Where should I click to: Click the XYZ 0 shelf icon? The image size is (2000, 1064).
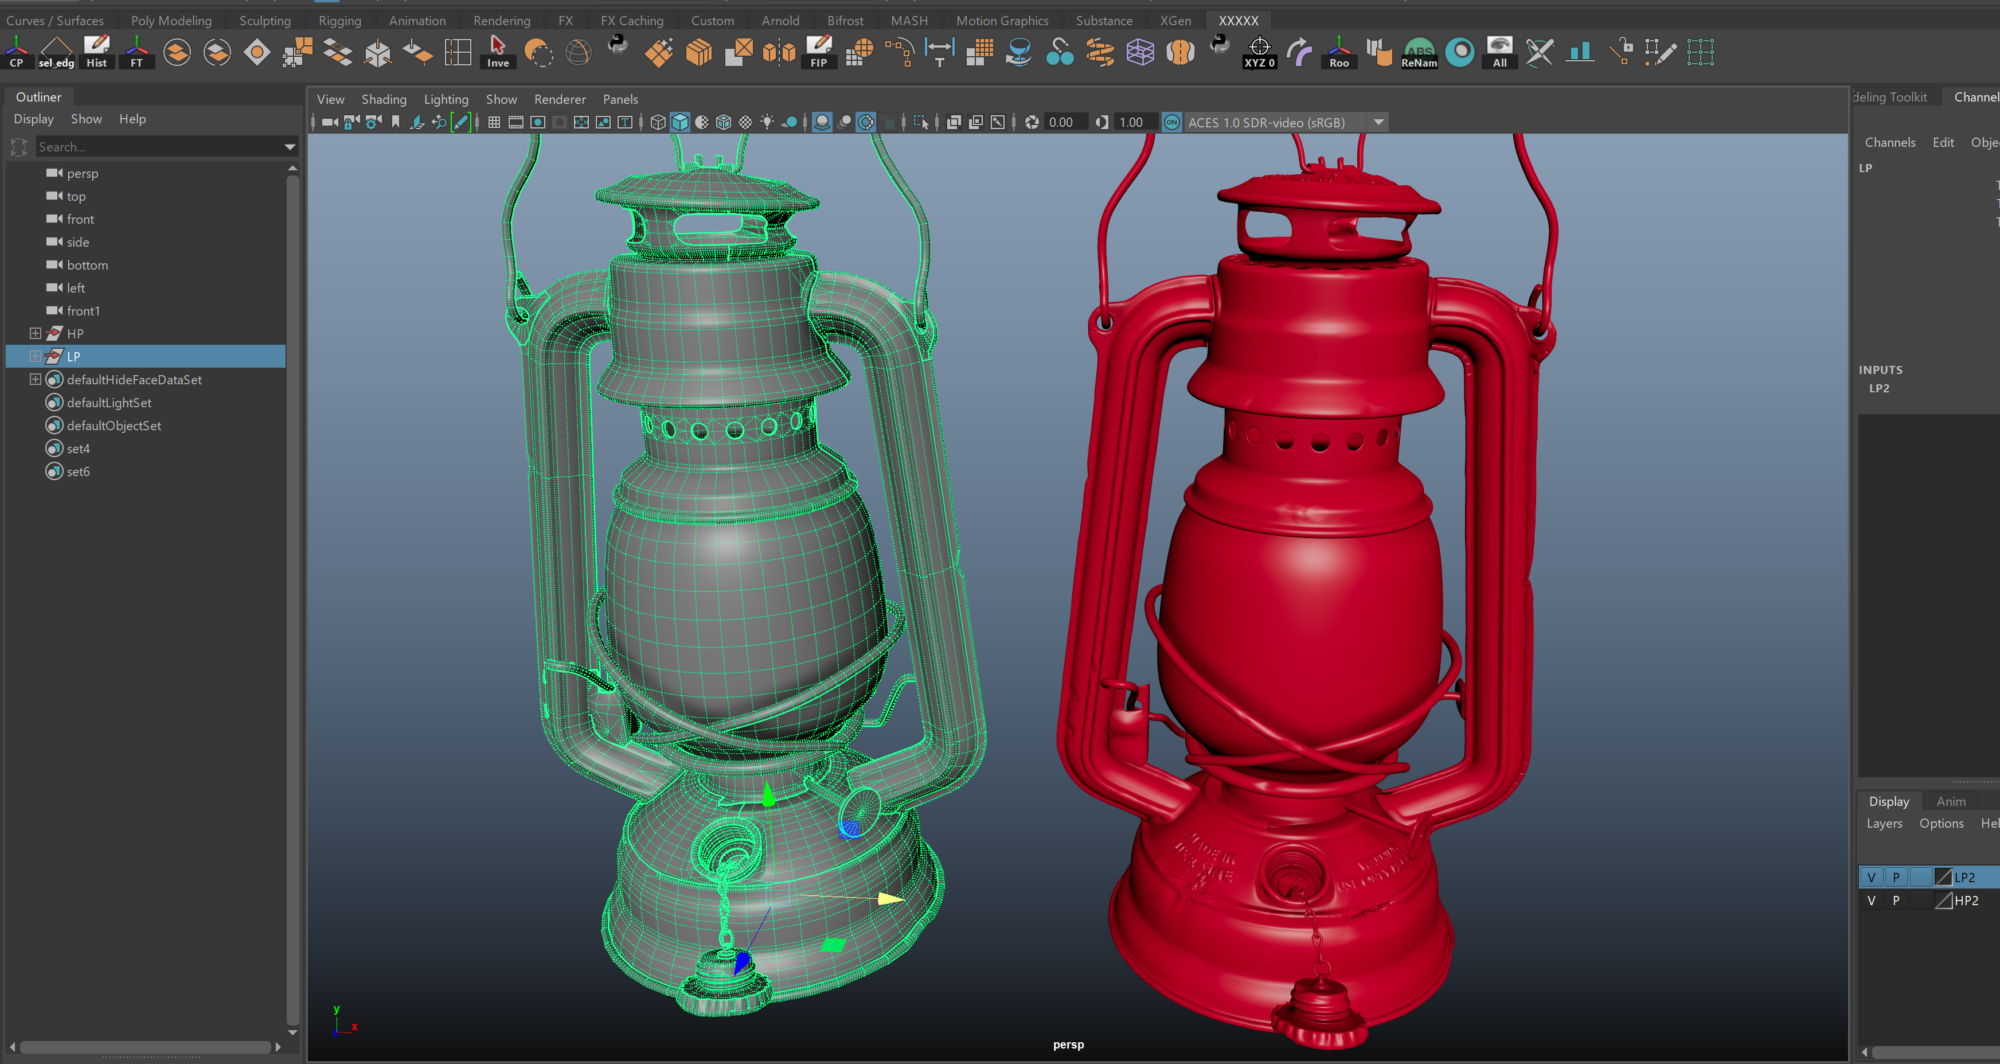click(x=1259, y=52)
